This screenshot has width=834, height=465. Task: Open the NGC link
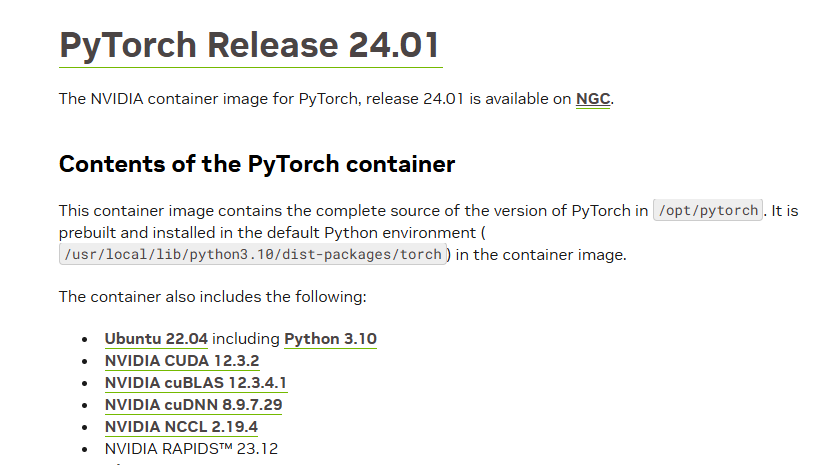(593, 99)
